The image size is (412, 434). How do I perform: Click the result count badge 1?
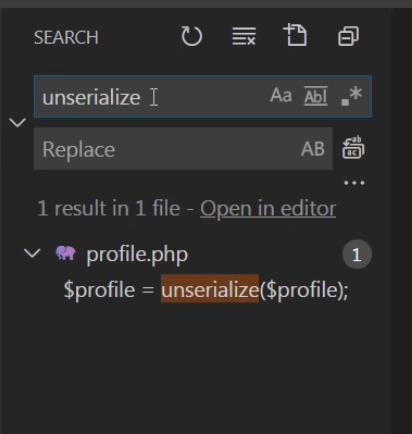pyautogui.click(x=357, y=254)
